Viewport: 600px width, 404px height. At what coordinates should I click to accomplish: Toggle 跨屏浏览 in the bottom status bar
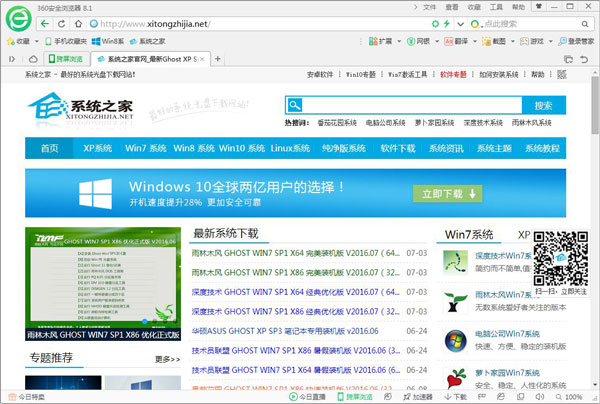[x=355, y=397]
